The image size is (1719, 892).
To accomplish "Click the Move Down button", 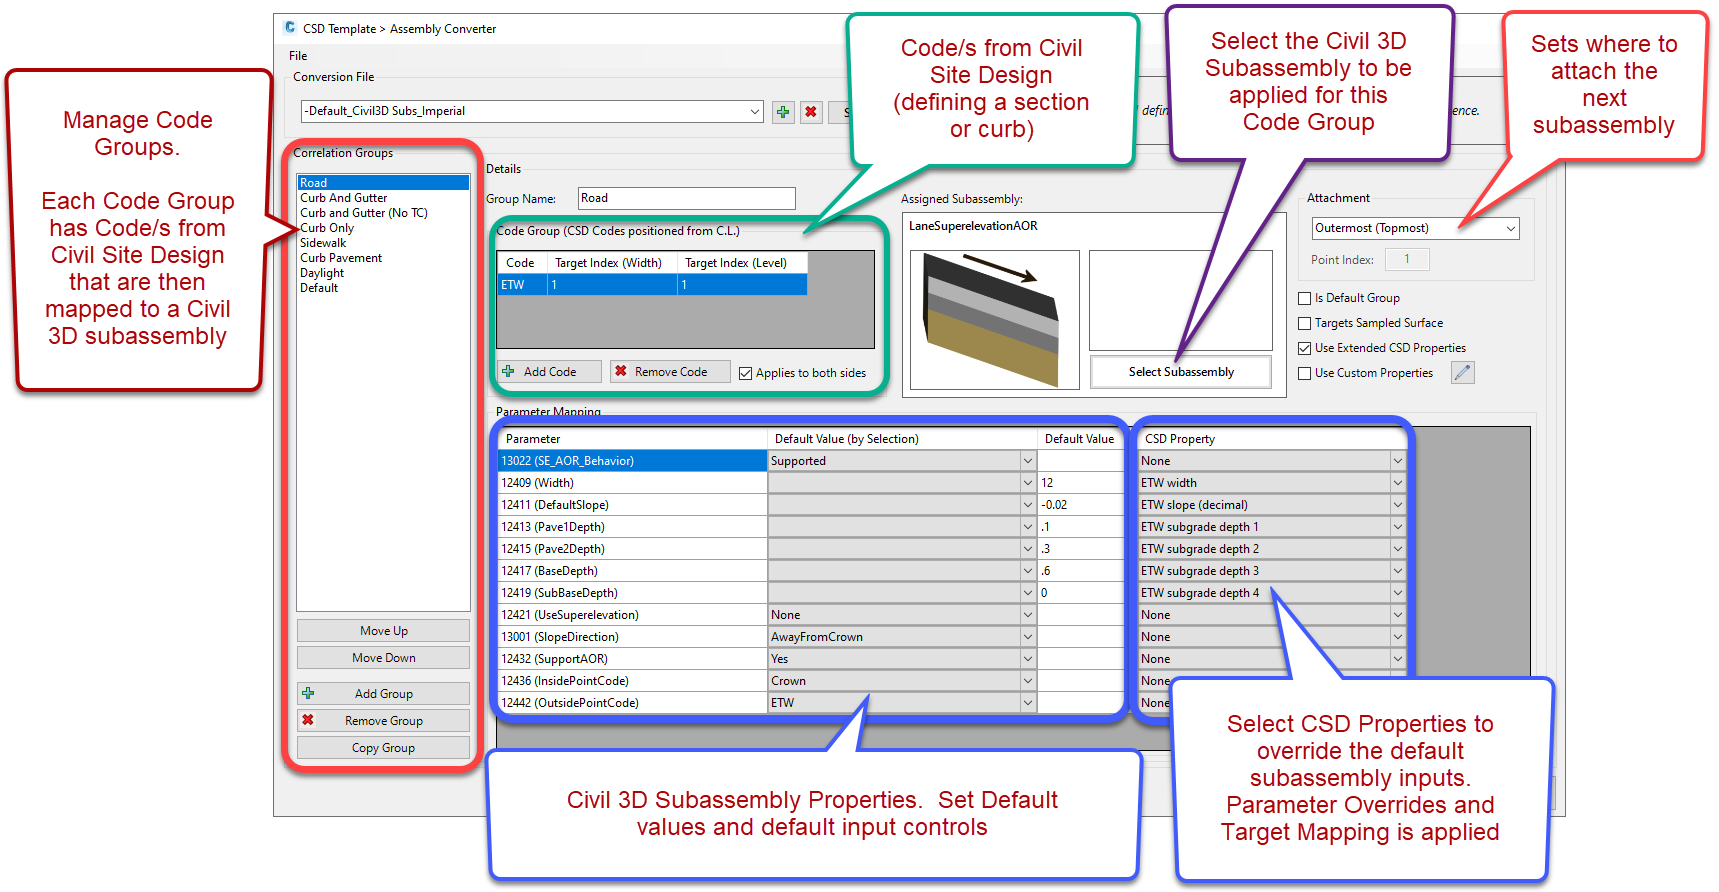I will [383, 658].
